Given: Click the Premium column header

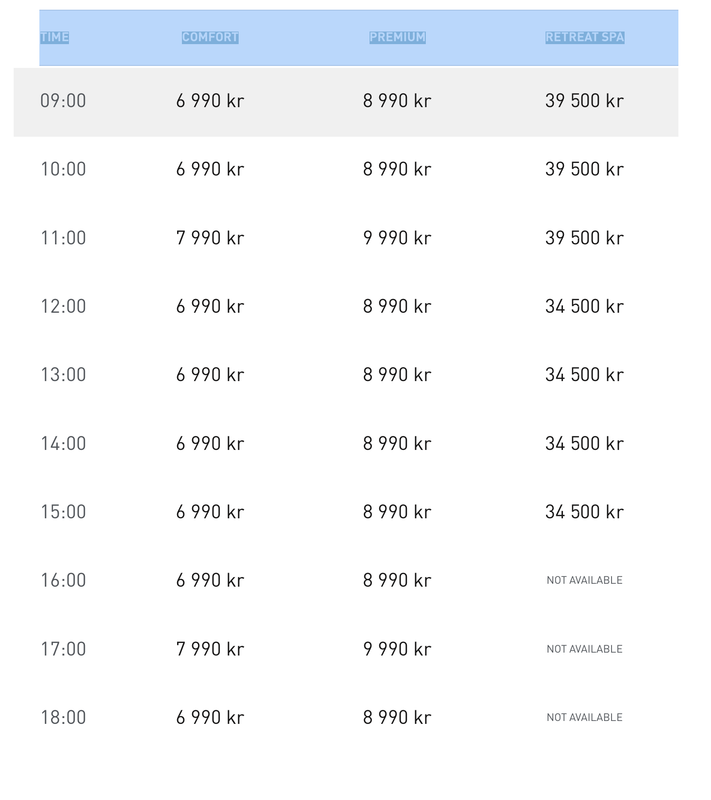Looking at the screenshot, I should tap(397, 37).
